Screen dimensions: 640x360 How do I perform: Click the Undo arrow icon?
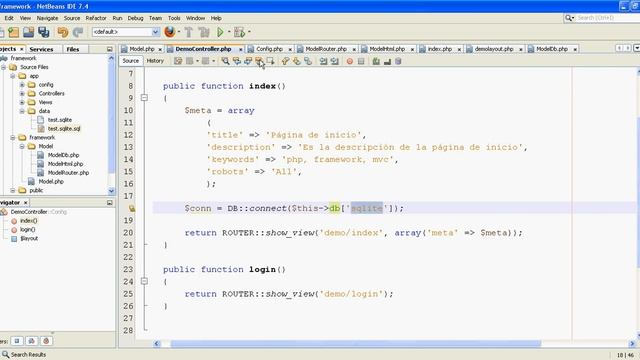(x=62, y=32)
